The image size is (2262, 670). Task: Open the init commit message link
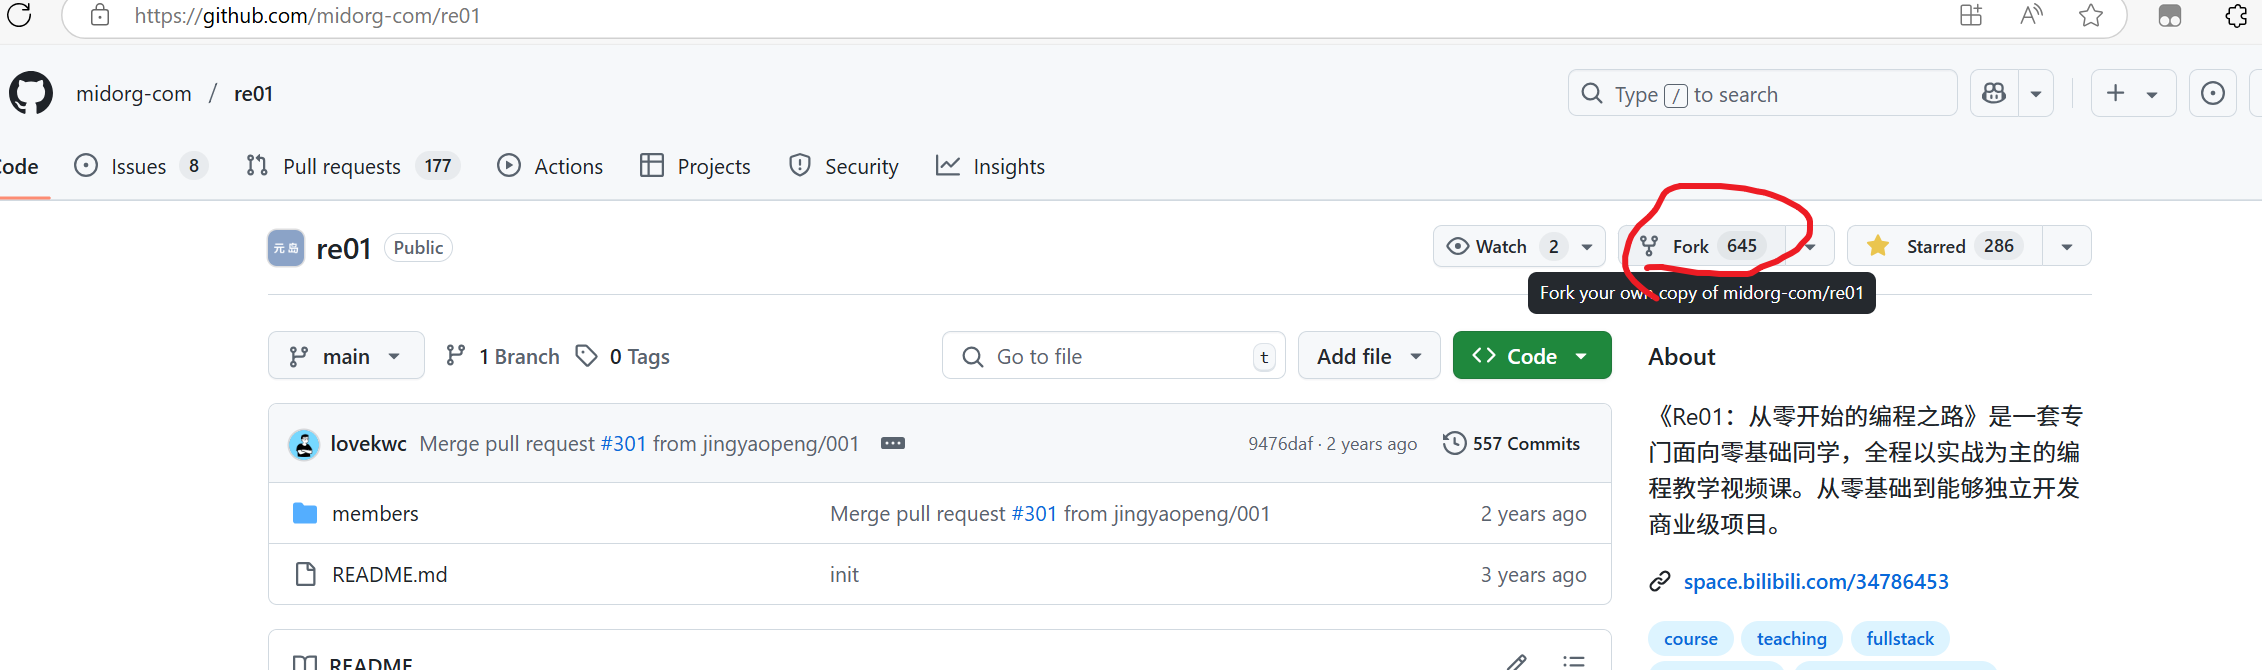coord(844,574)
